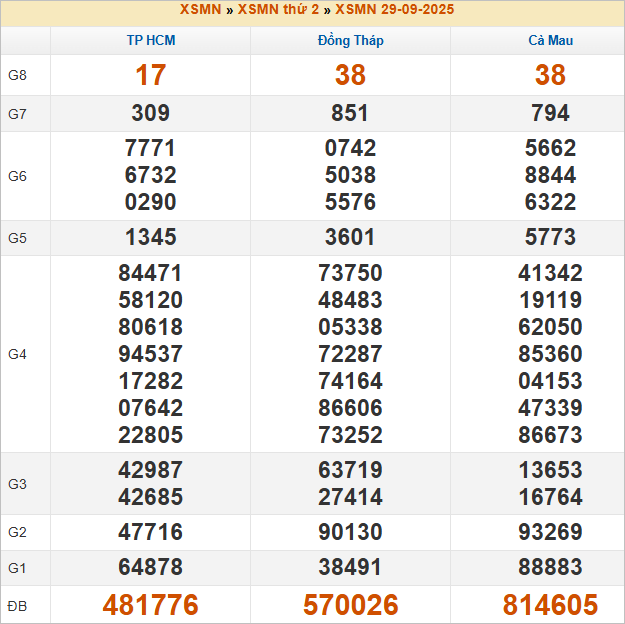This screenshot has width=625, height=624.
Task: Click Cà Mau special prize 814605
Action: (x=550, y=605)
